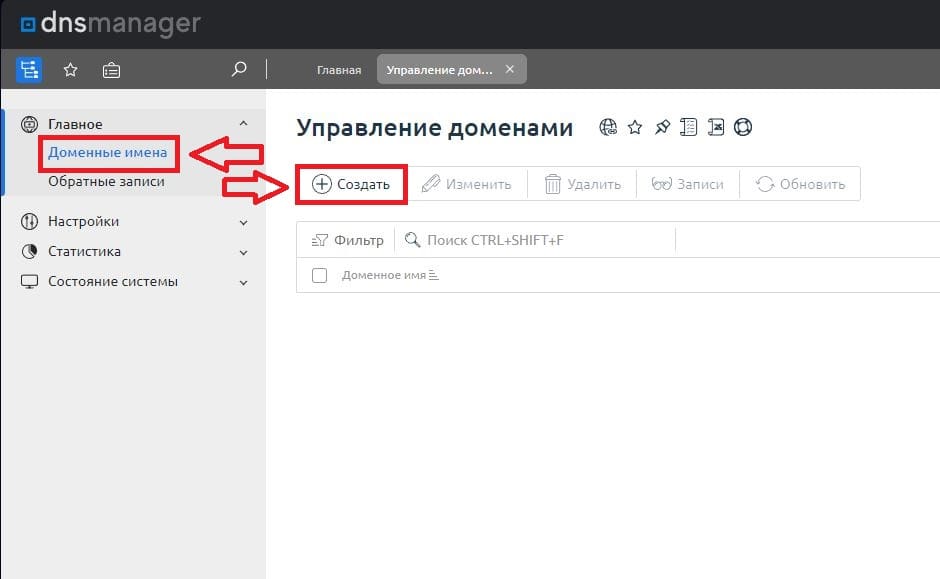
Task: Click the Настройки sliders icon
Action: (x=29, y=221)
